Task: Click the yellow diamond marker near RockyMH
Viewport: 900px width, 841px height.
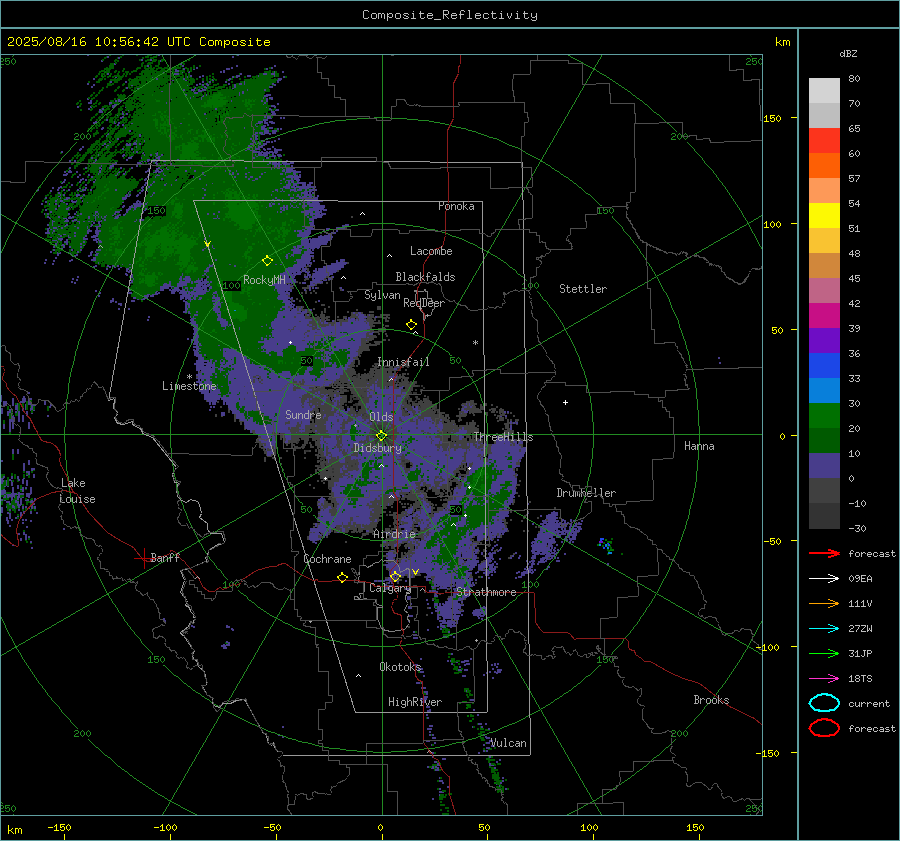Action: pos(267,261)
